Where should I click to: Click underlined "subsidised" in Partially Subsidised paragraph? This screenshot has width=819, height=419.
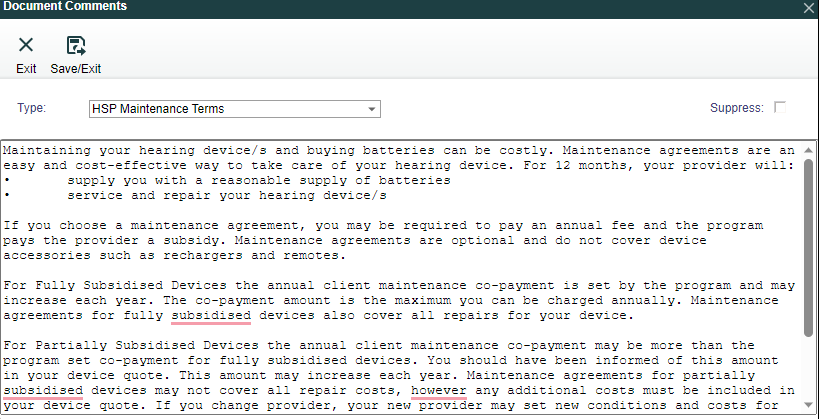click(x=42, y=390)
